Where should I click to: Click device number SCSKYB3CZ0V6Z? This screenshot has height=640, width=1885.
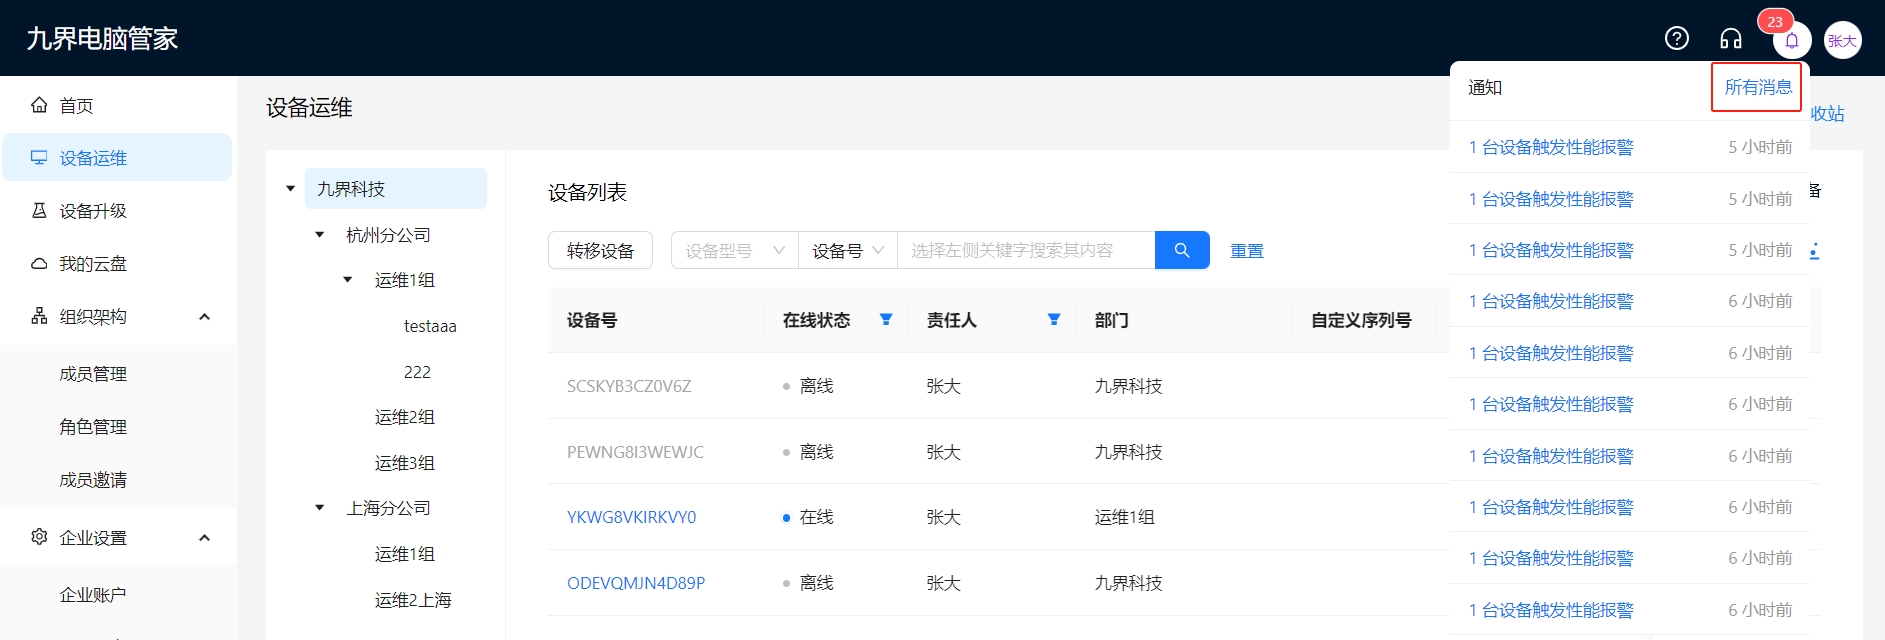tap(629, 386)
